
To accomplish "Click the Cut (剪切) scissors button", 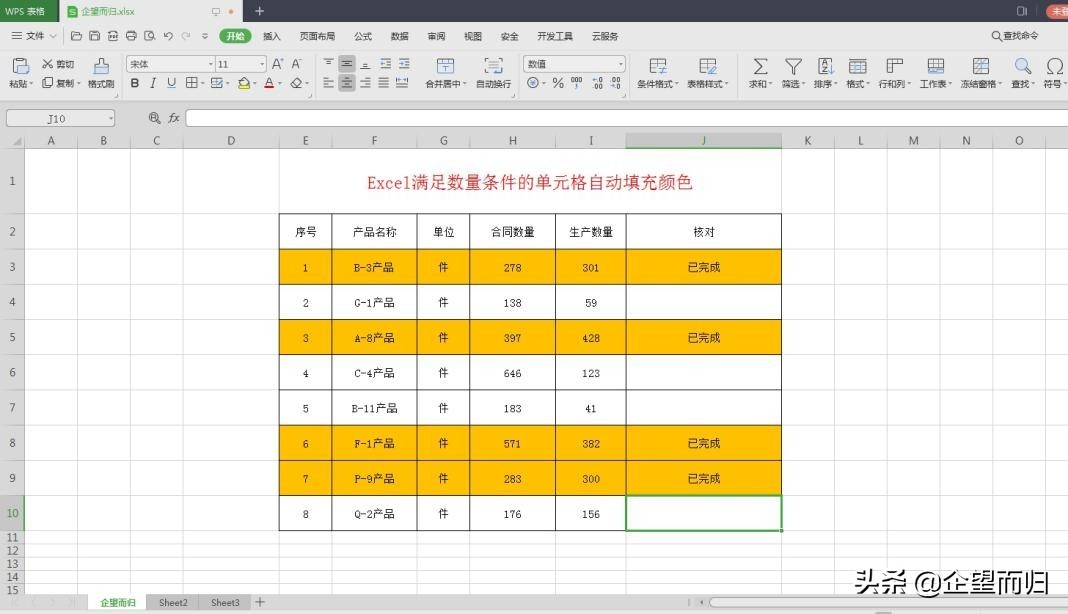I will [58, 64].
